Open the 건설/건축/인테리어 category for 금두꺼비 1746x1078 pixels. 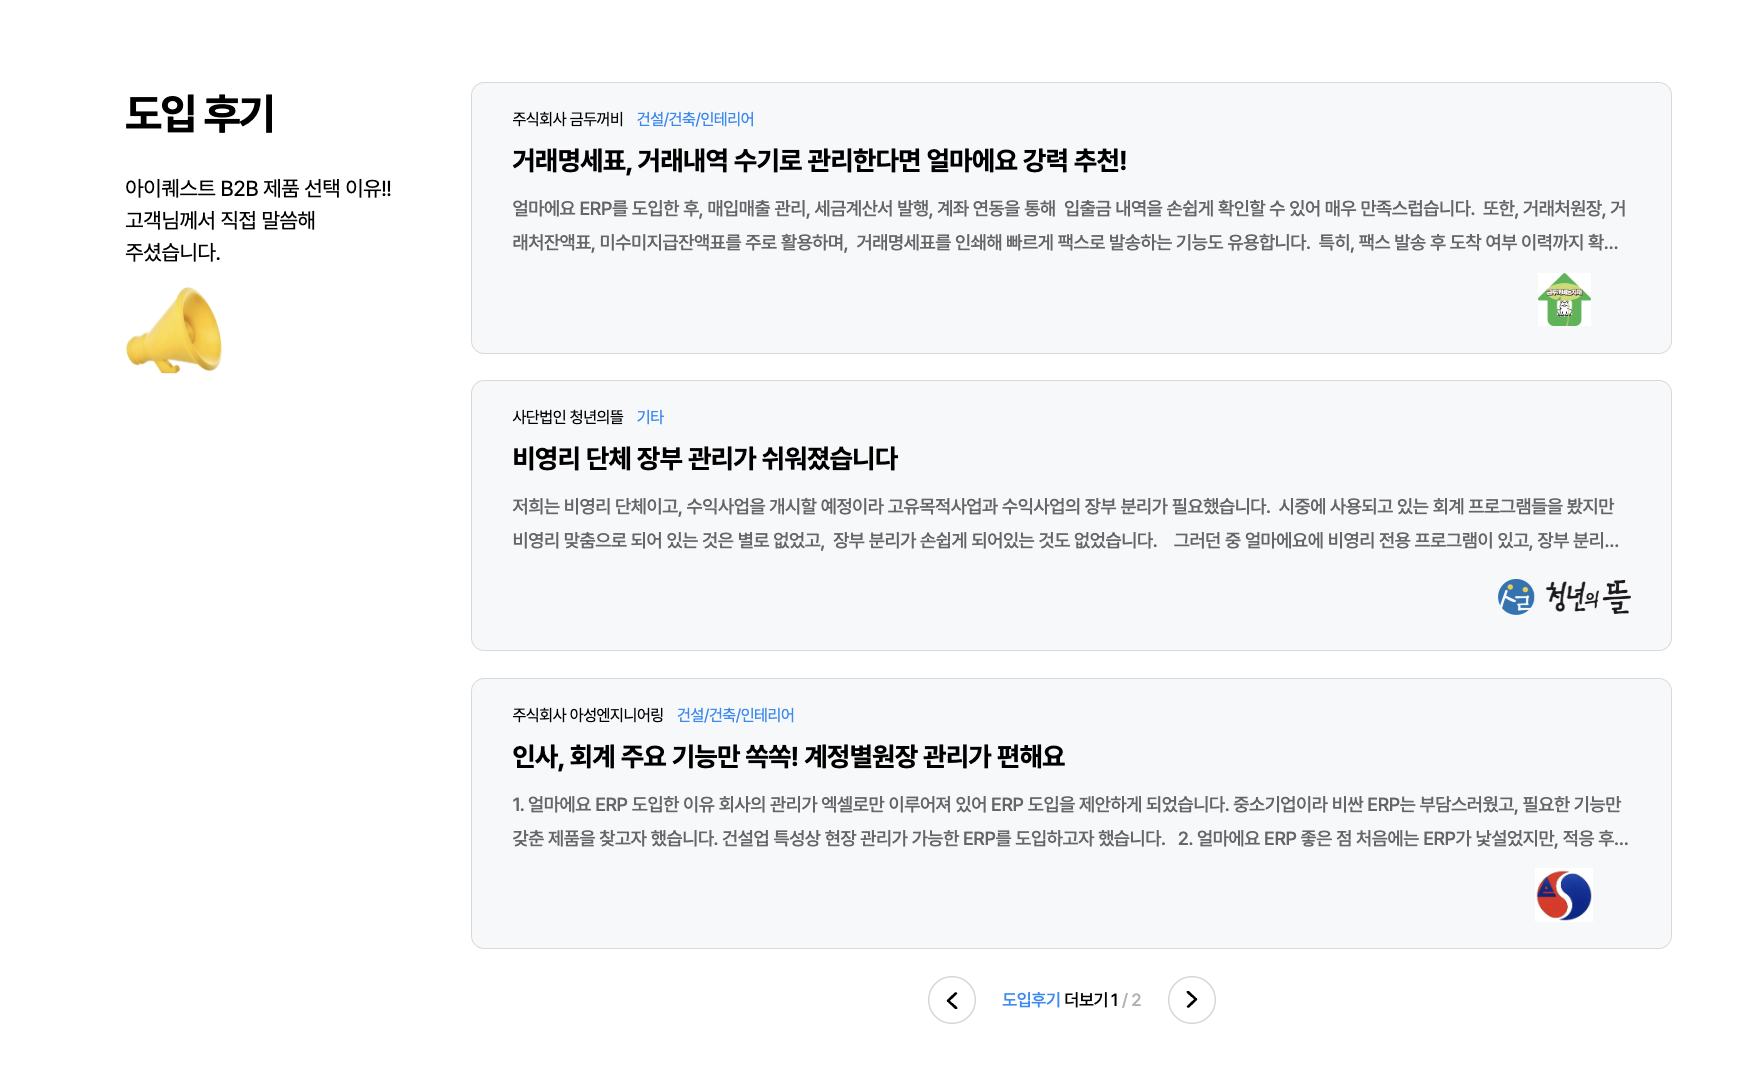697,118
